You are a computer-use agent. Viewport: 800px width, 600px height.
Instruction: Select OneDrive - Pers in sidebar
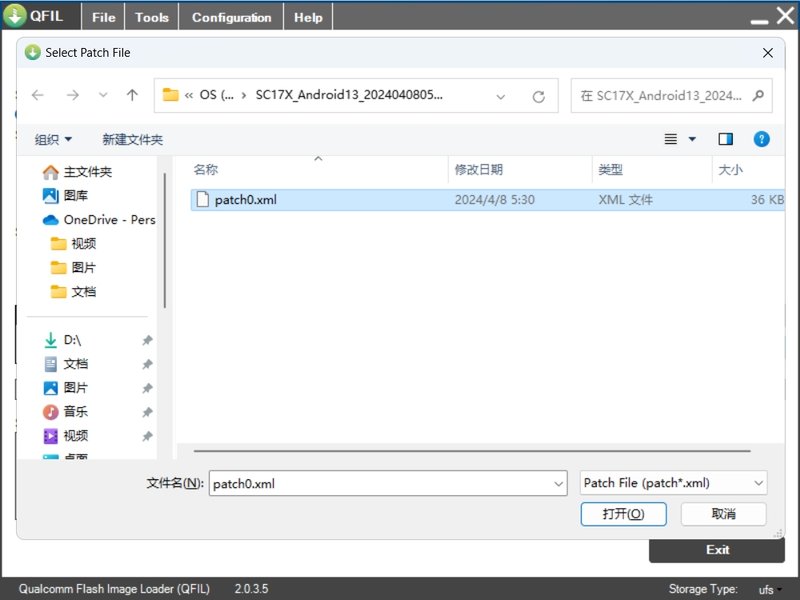98,220
